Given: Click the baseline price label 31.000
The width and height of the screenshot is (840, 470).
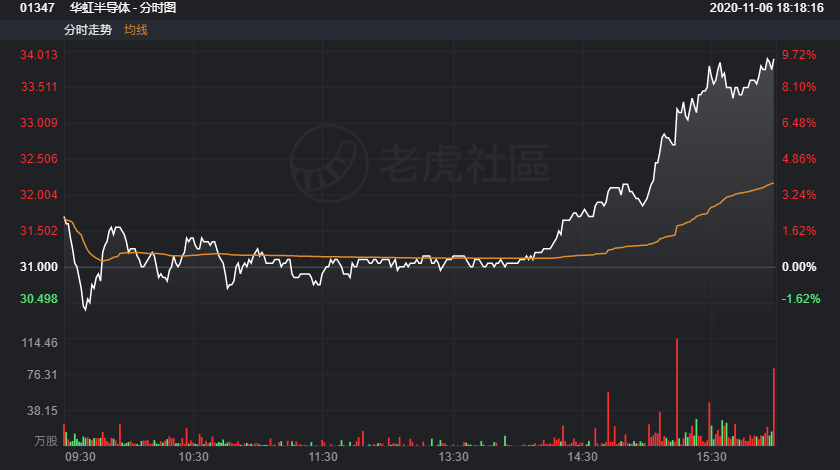Looking at the screenshot, I should point(39,266).
